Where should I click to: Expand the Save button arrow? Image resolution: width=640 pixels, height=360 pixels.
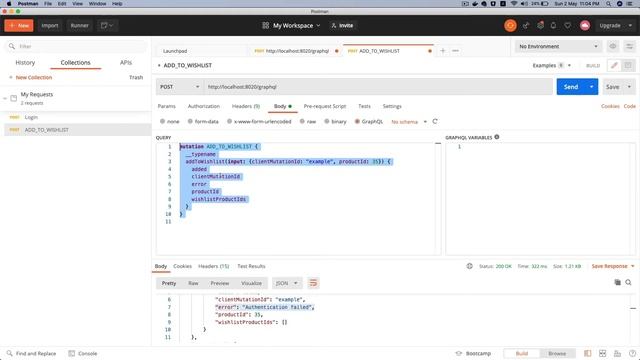click(629, 87)
